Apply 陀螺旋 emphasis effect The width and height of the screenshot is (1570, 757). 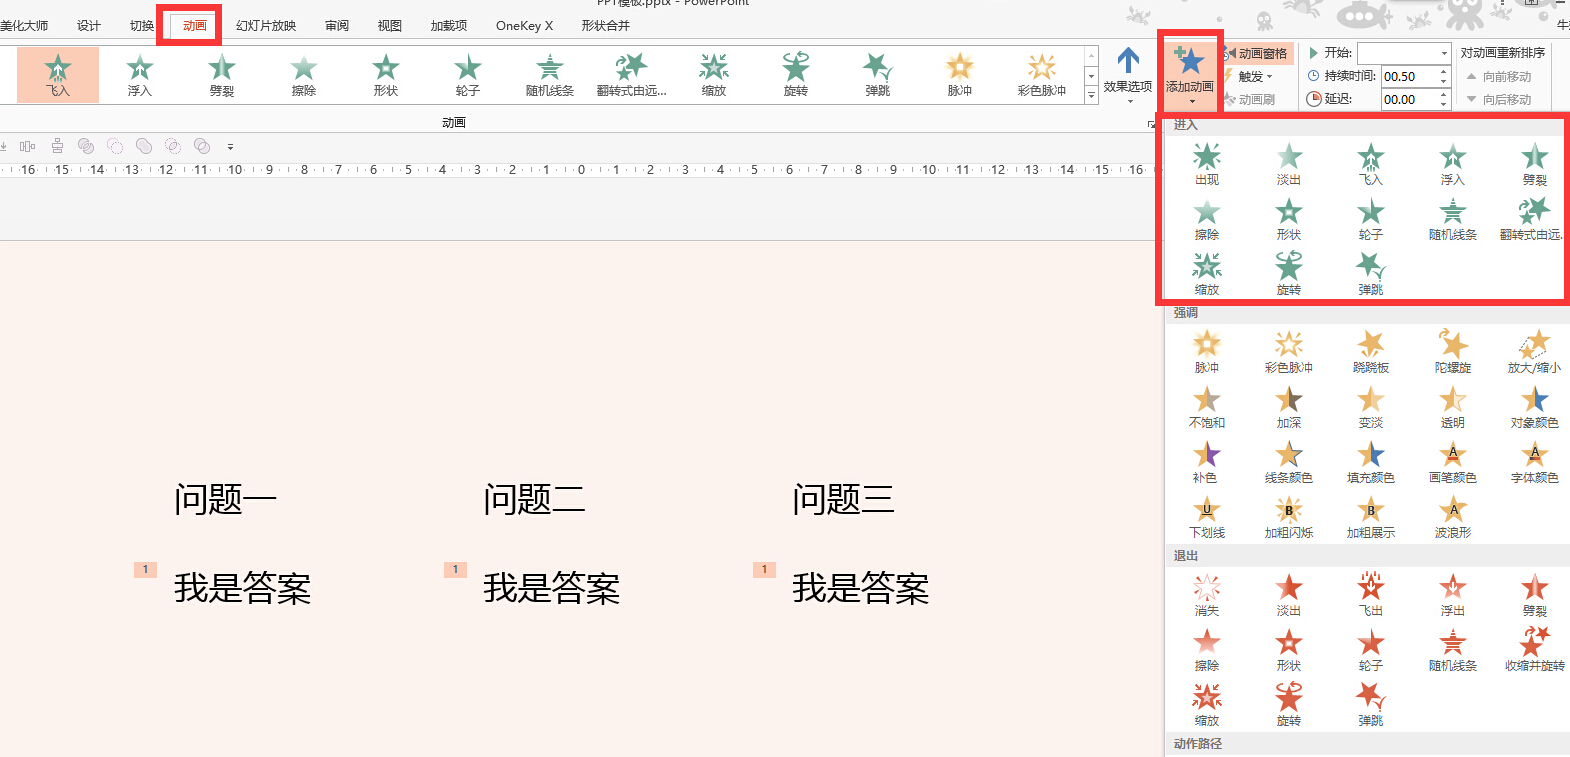1453,352
